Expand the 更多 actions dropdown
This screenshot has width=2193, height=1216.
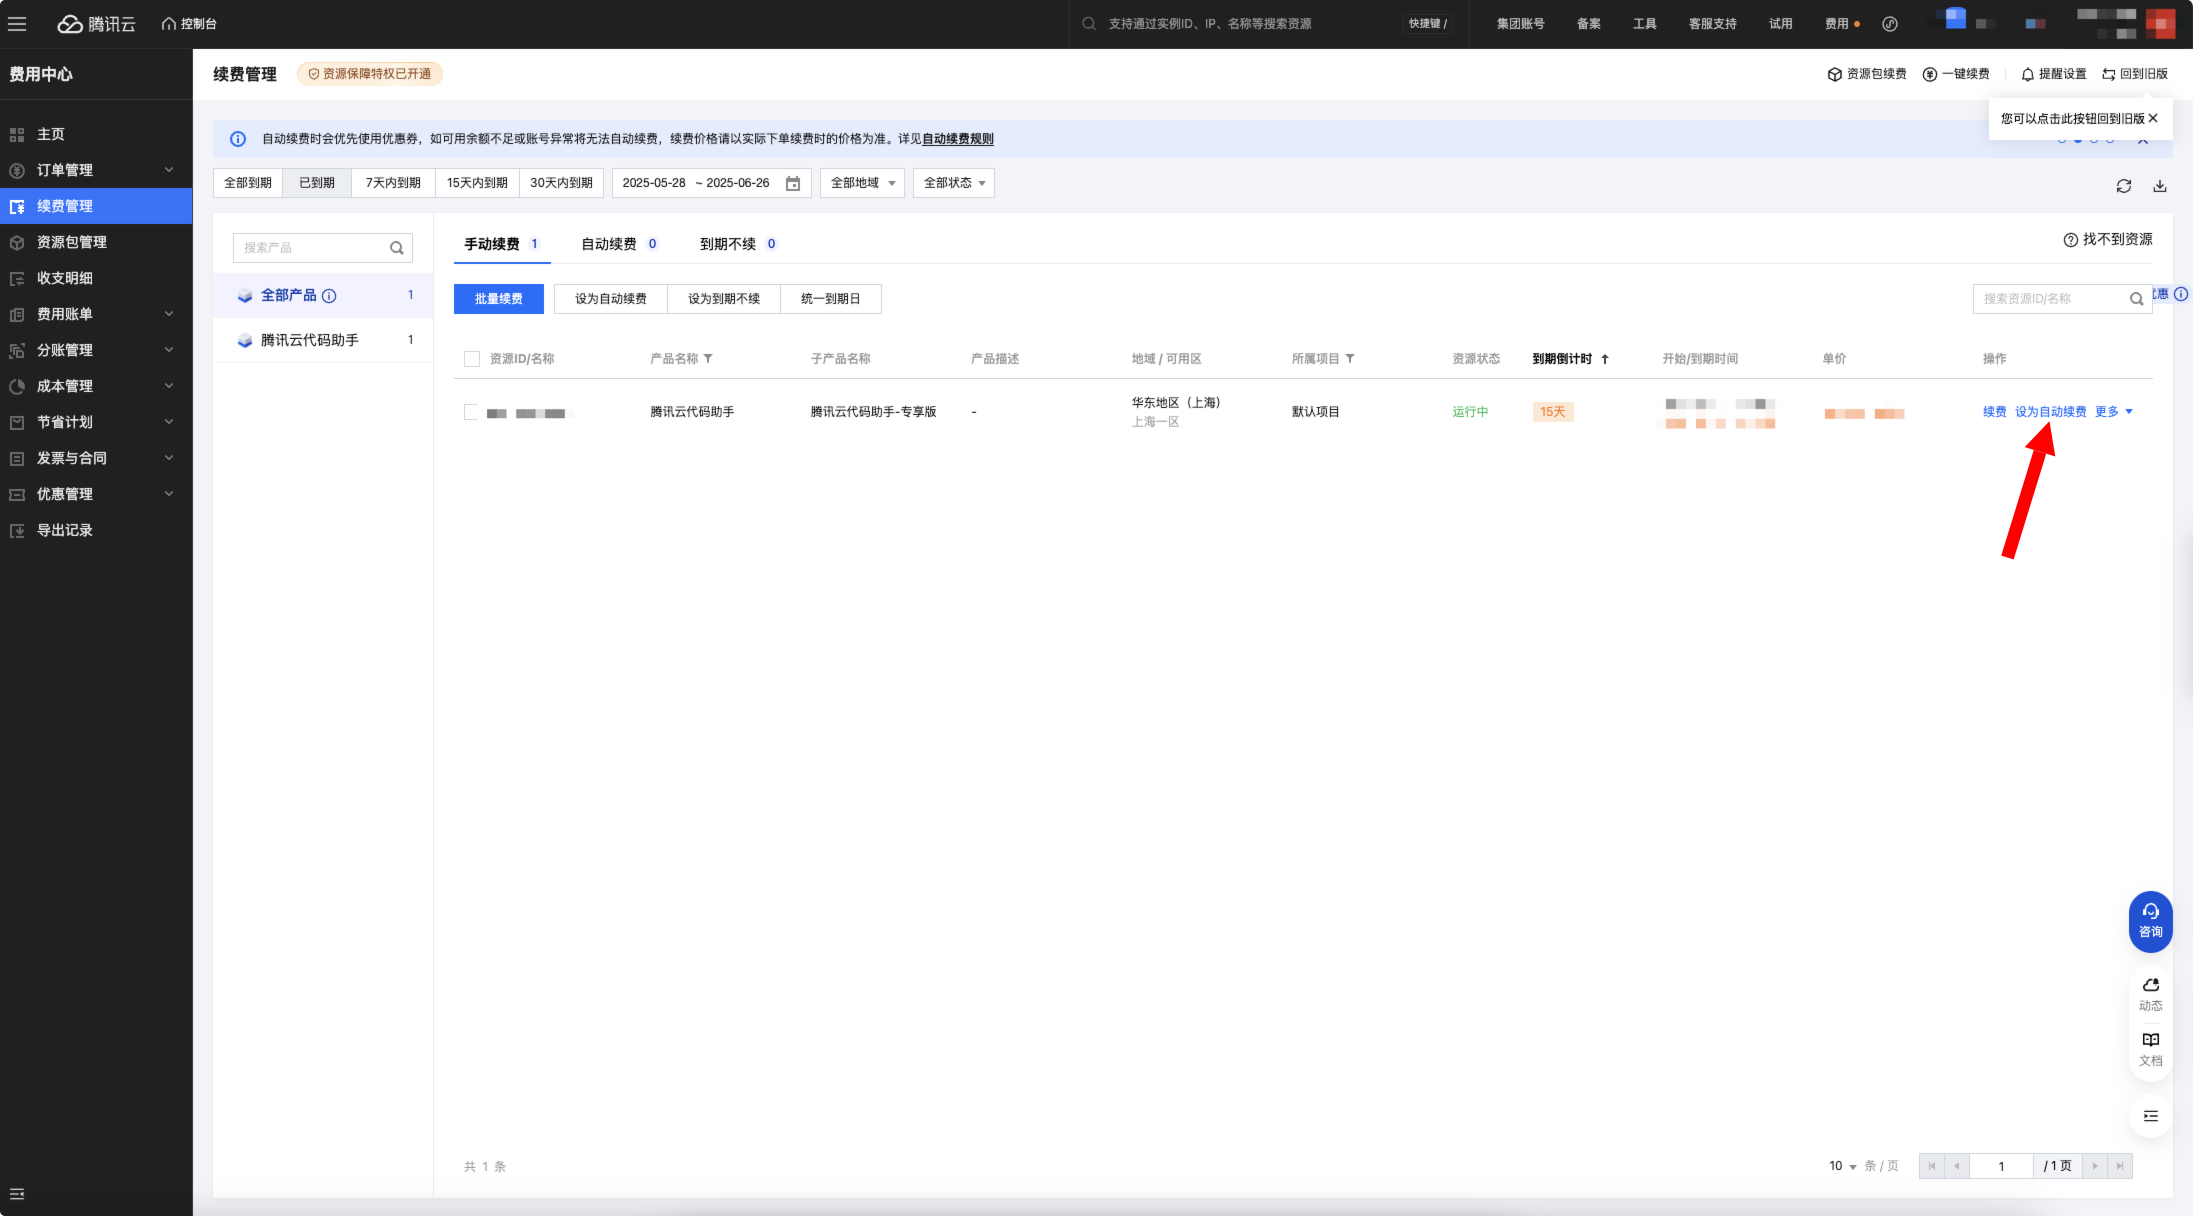click(2113, 412)
